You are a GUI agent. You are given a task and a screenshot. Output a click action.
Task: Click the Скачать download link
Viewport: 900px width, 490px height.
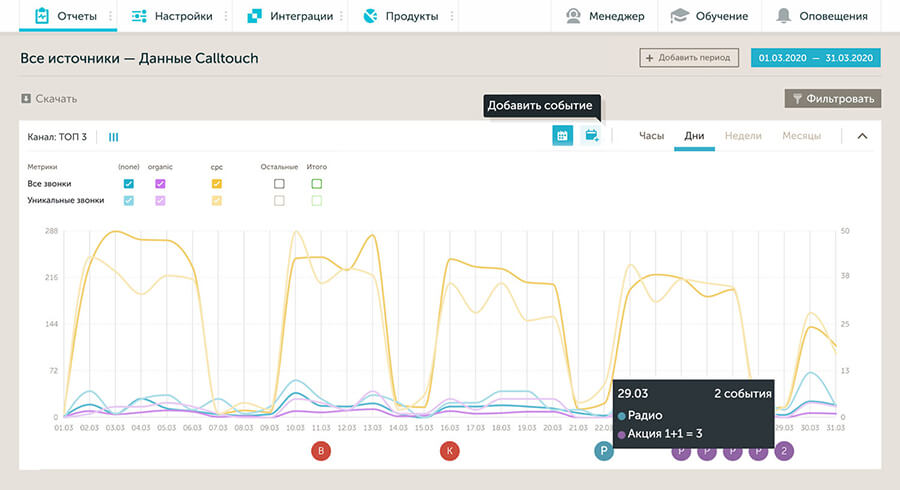tap(49, 99)
